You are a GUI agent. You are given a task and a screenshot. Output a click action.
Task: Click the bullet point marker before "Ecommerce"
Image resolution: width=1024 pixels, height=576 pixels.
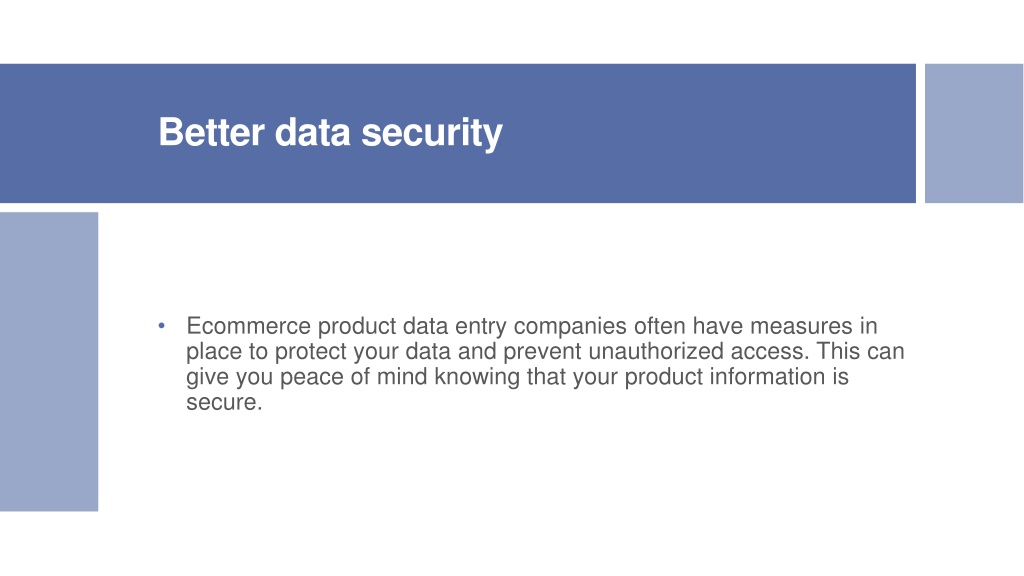tap(161, 325)
